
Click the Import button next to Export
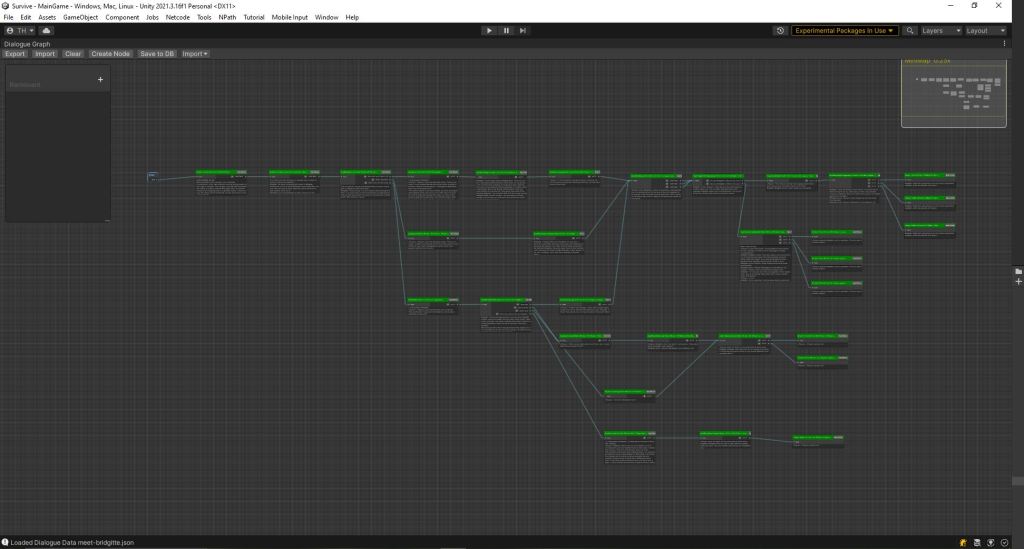[45, 54]
